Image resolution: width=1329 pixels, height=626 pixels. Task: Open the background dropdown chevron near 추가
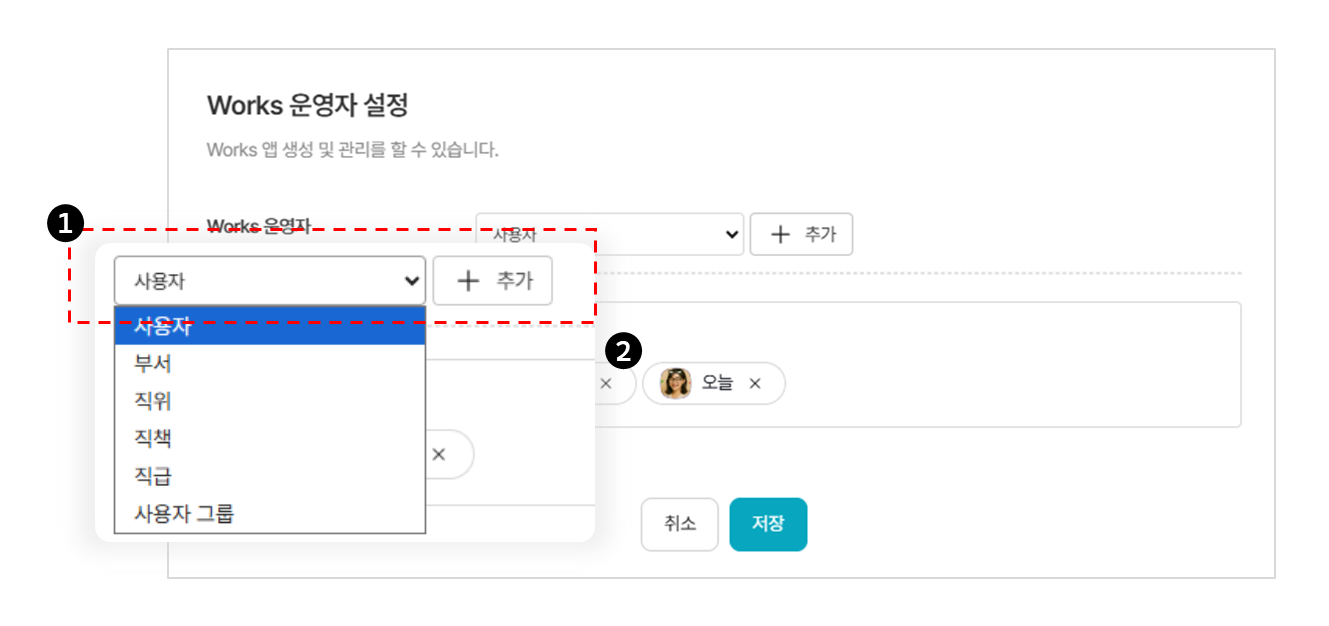[x=732, y=234]
